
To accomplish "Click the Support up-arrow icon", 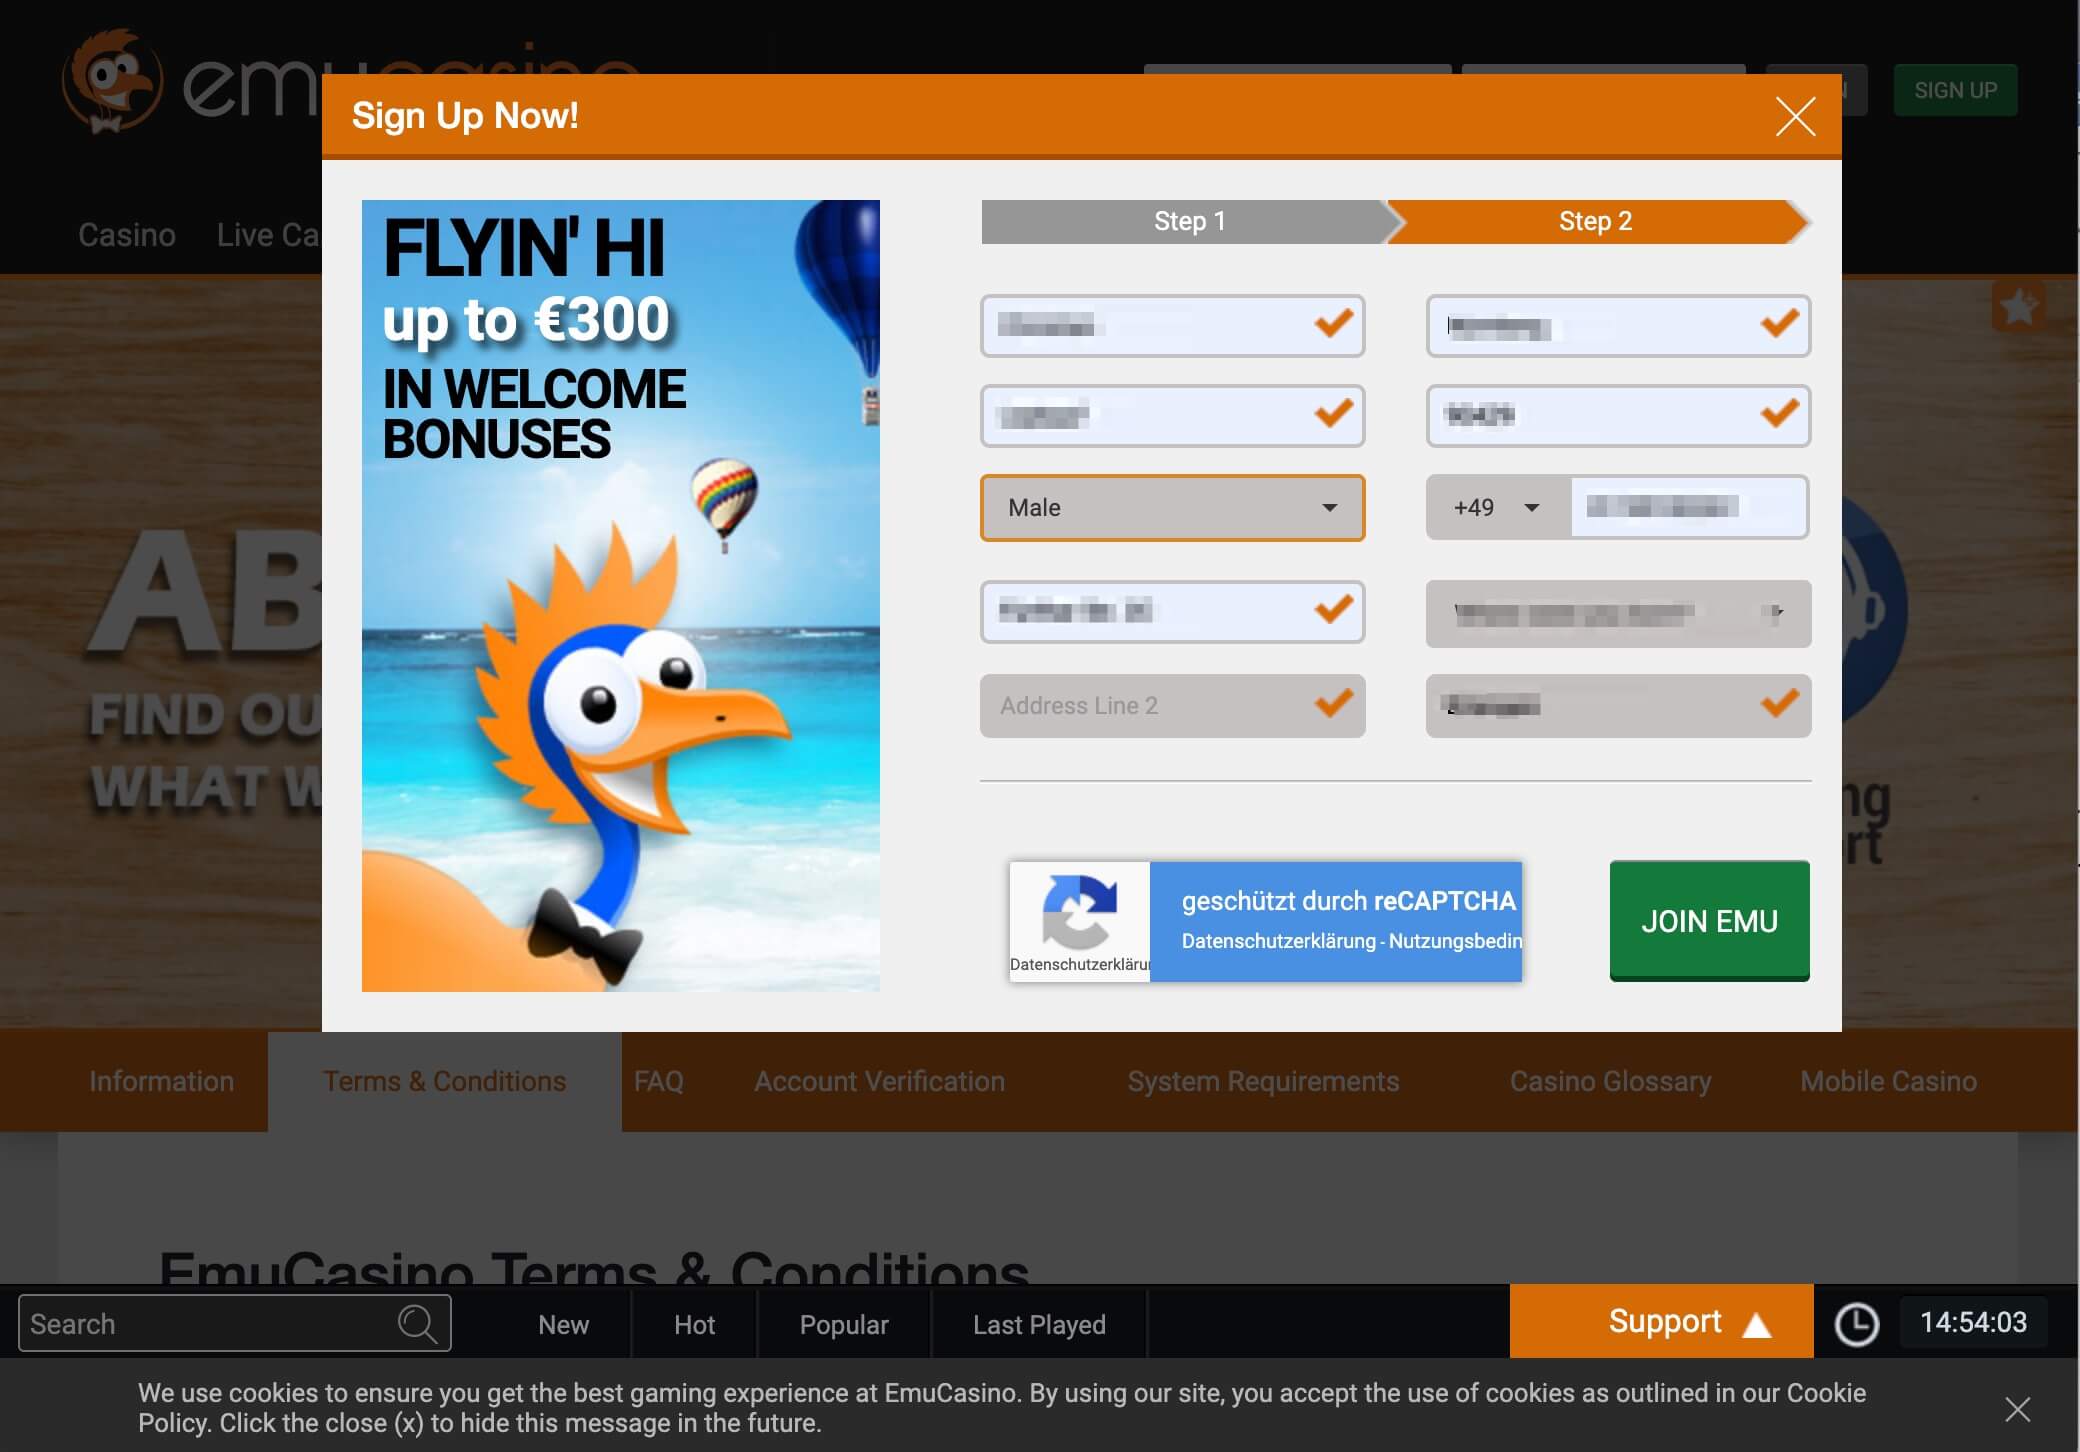I will pos(1756,1325).
